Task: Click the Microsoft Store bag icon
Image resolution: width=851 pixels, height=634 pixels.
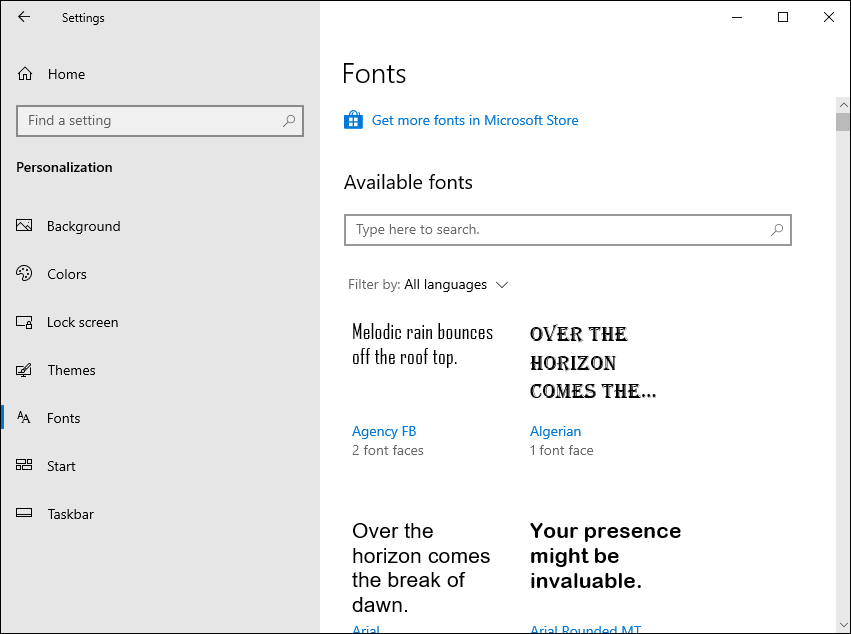Action: pos(353,120)
